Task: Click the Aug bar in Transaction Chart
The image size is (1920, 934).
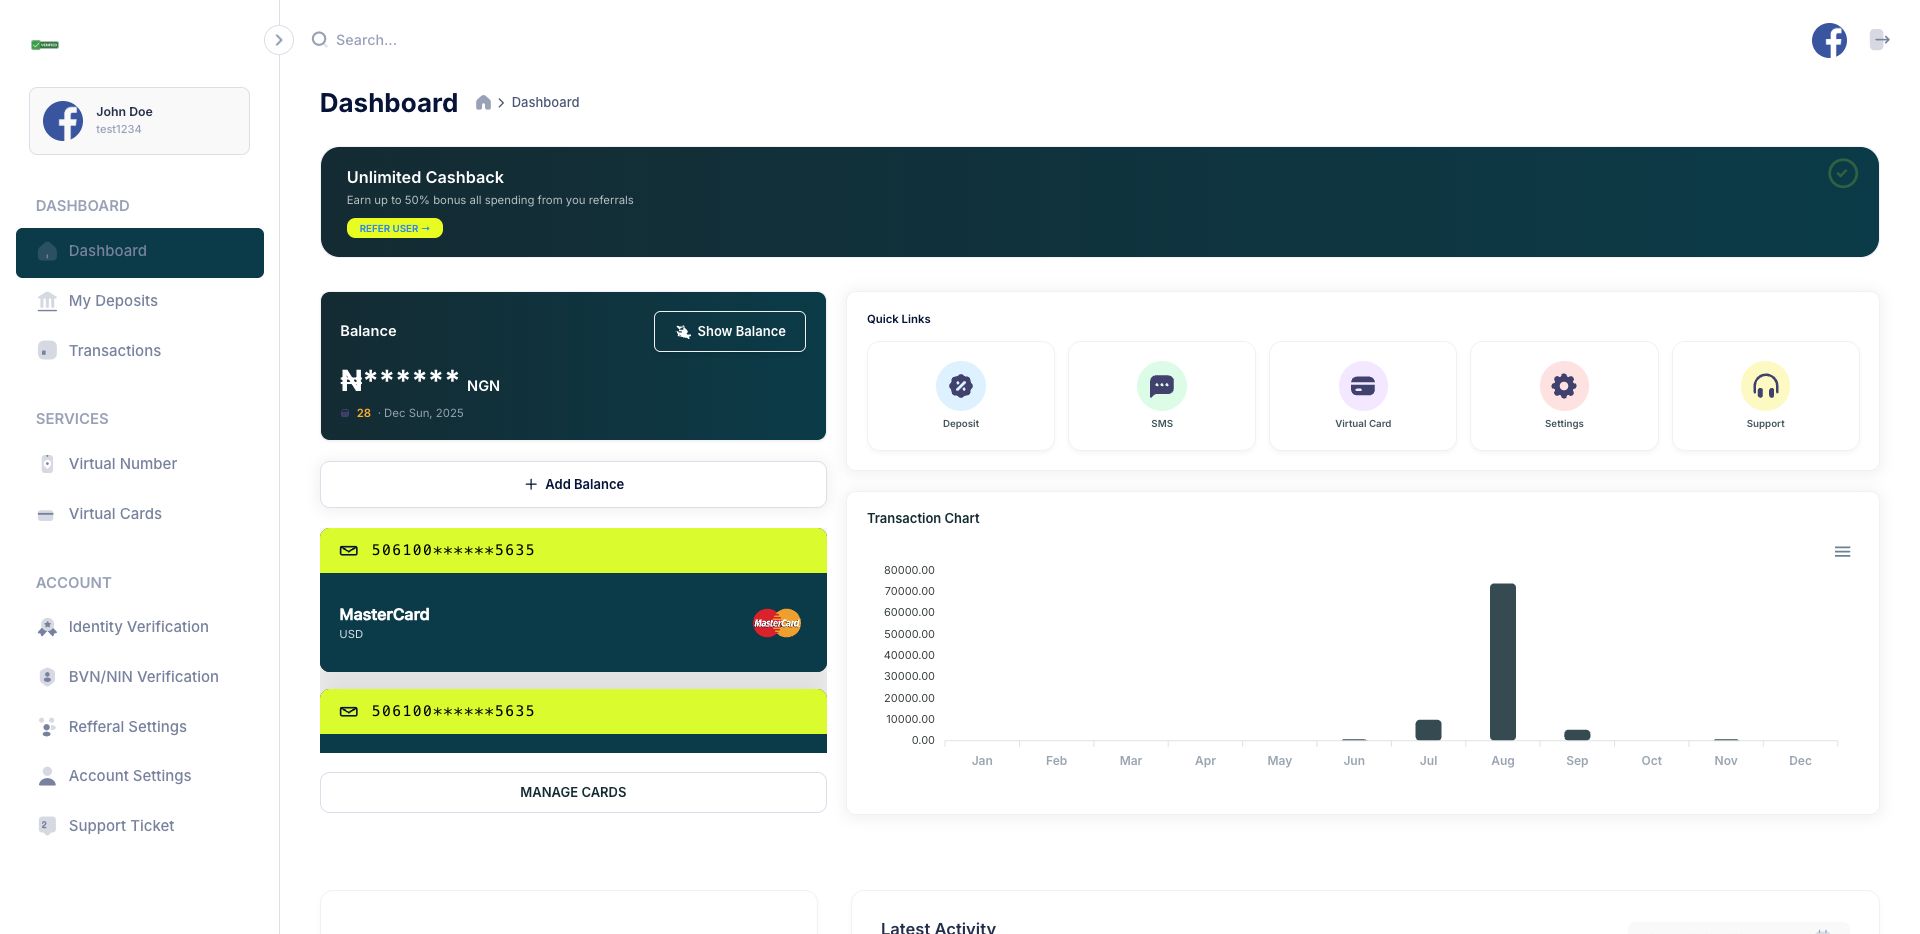Action: coord(1503,662)
